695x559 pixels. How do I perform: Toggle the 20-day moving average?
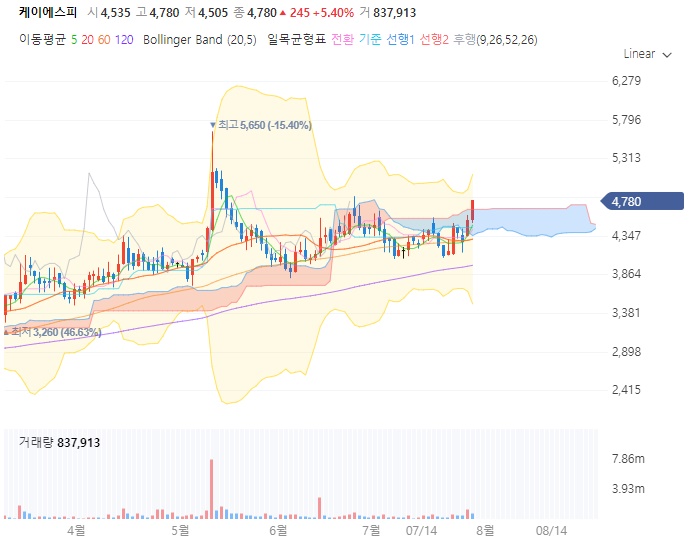(x=87, y=40)
